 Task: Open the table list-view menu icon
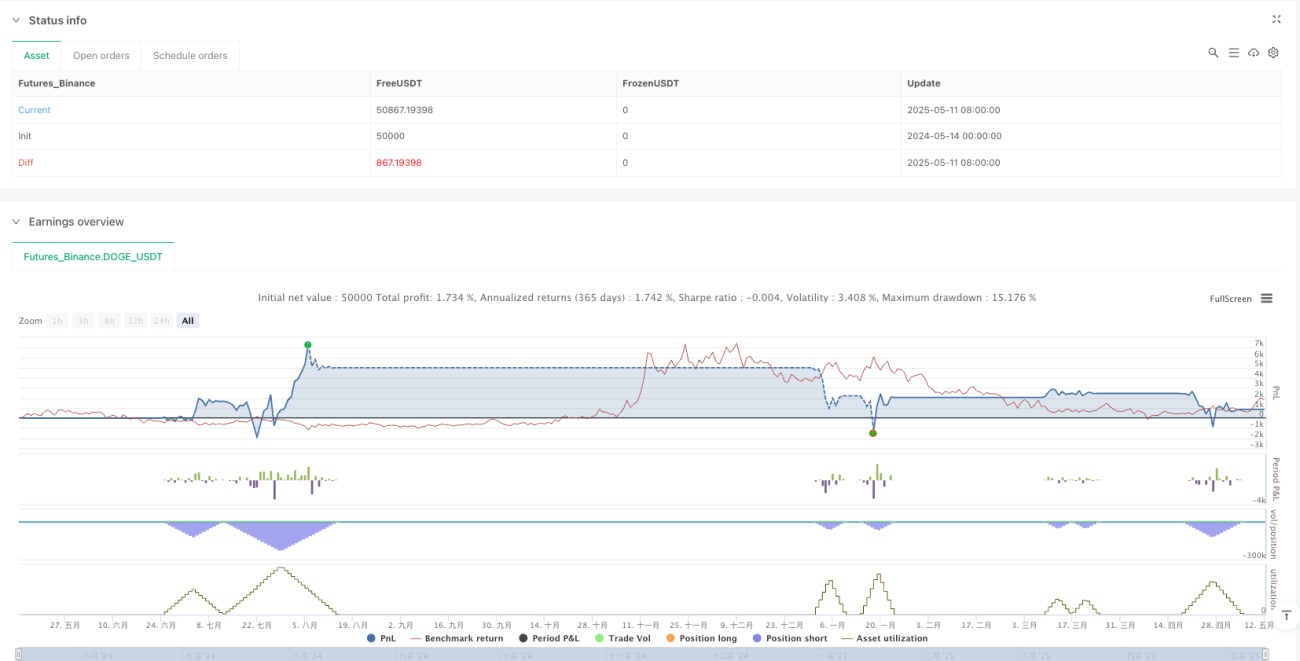[x=1233, y=52]
